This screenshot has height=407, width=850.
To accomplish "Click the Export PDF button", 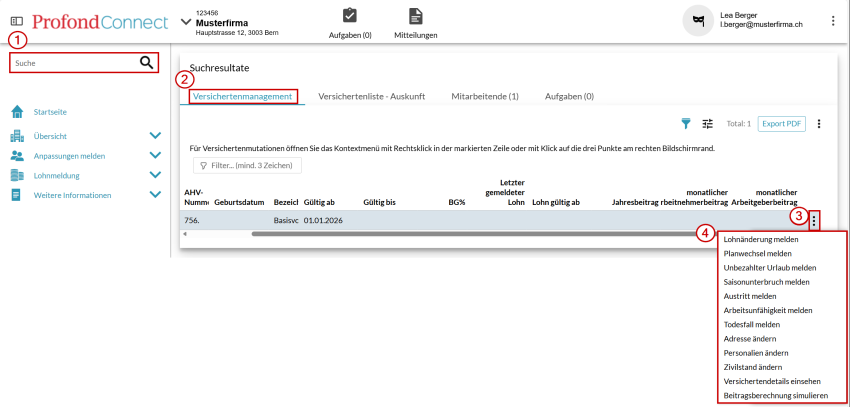I will pos(782,124).
